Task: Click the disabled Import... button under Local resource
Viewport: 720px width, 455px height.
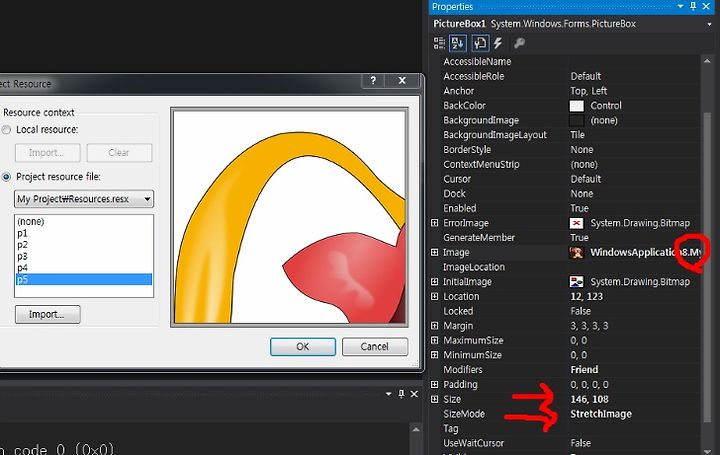Action: click(47, 153)
